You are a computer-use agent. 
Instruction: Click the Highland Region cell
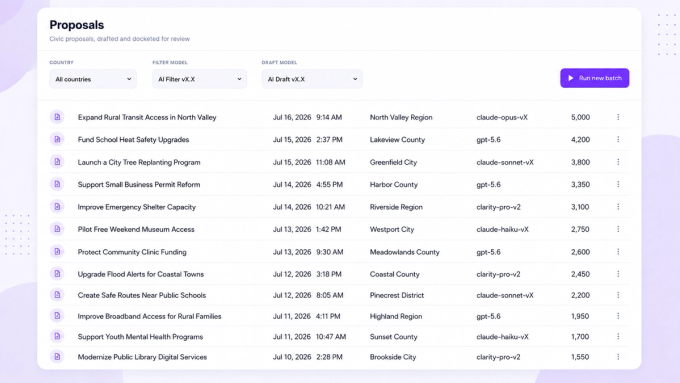coord(396,316)
